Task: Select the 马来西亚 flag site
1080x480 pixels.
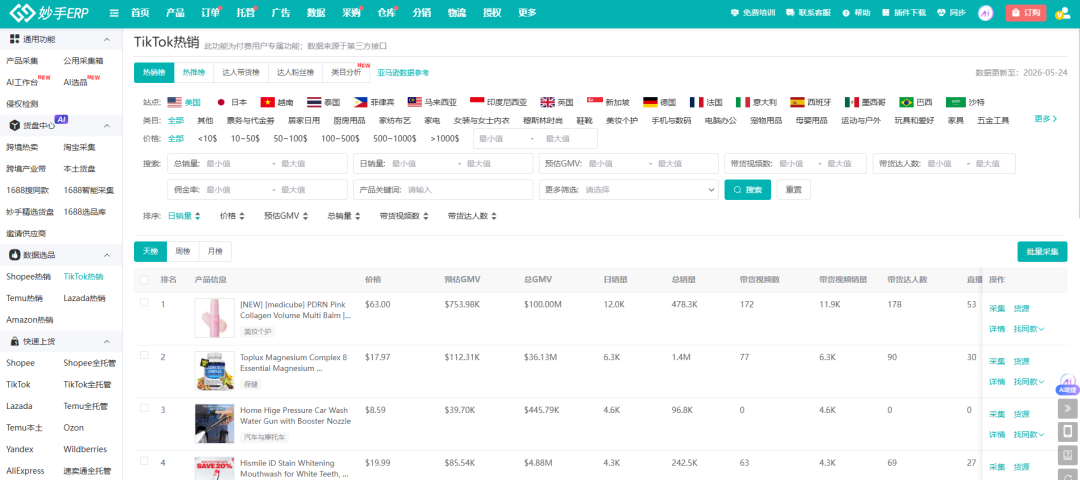Action: pyautogui.click(x=432, y=103)
